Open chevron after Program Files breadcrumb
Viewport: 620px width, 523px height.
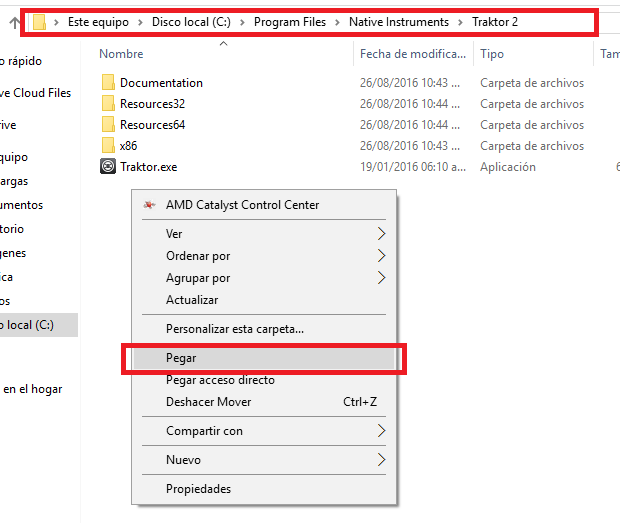(x=337, y=22)
